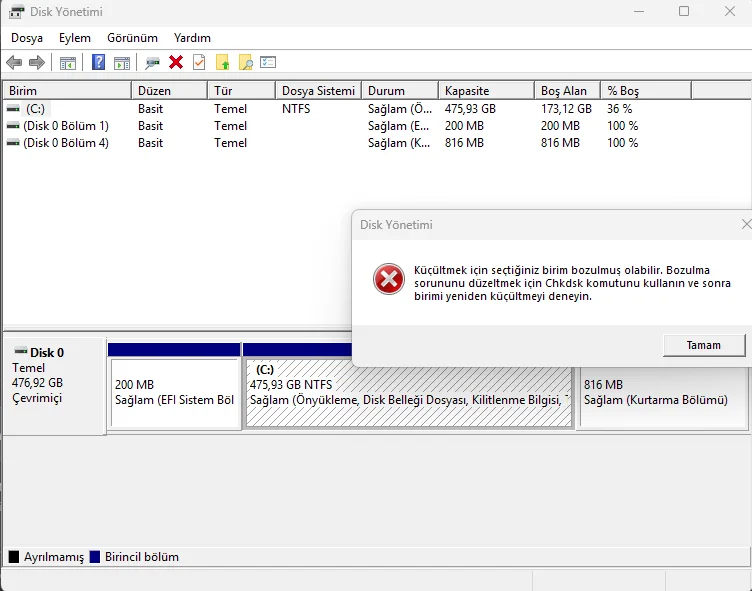Click Sağlam (K... status of Bölüm 4 row

click(399, 143)
